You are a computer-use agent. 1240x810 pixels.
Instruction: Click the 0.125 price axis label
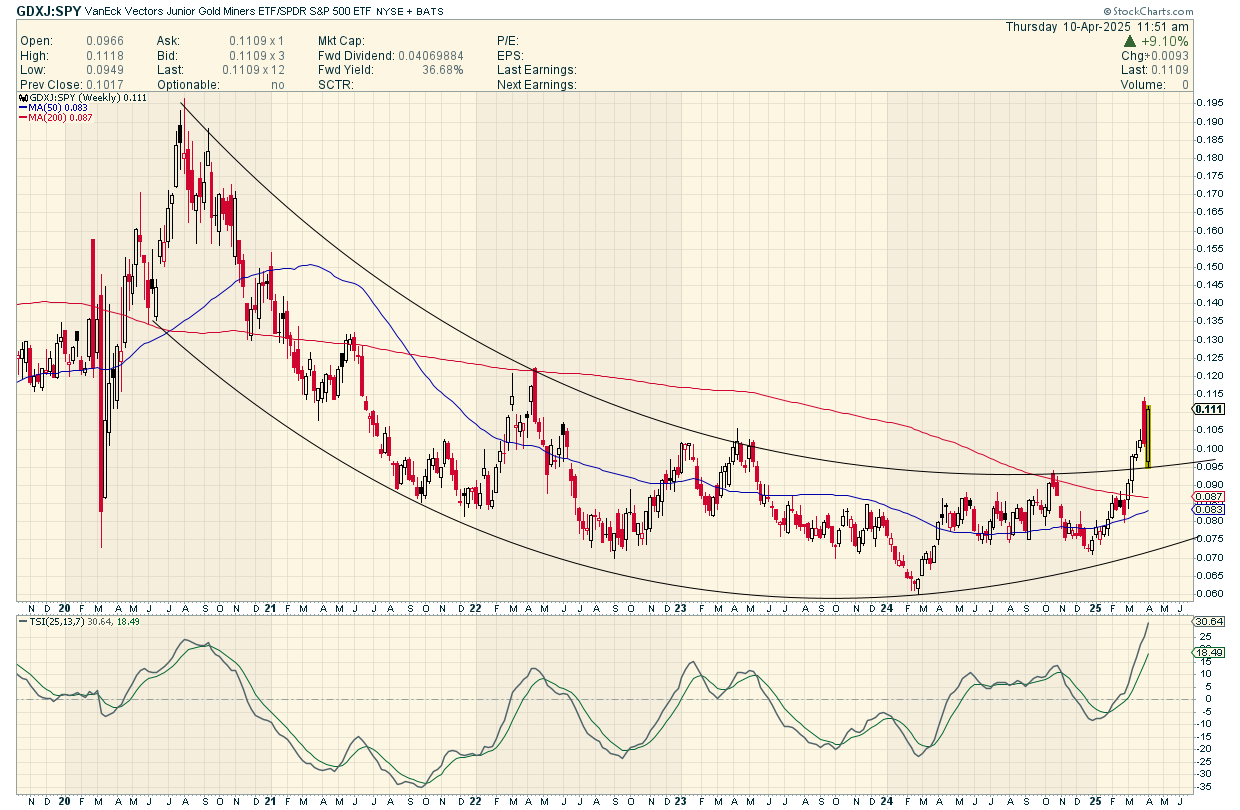(1209, 358)
